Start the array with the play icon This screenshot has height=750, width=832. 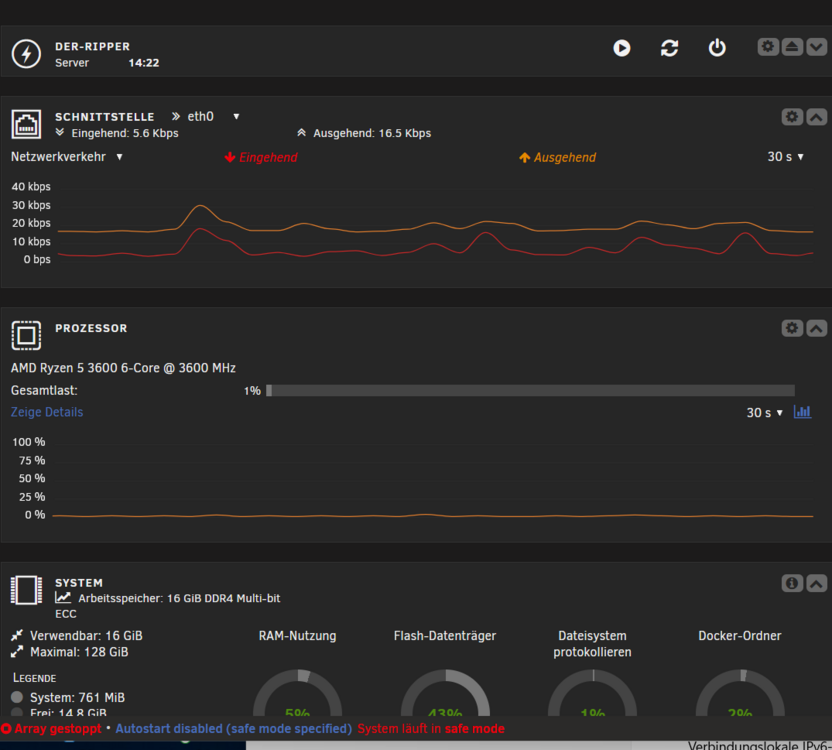[621, 48]
